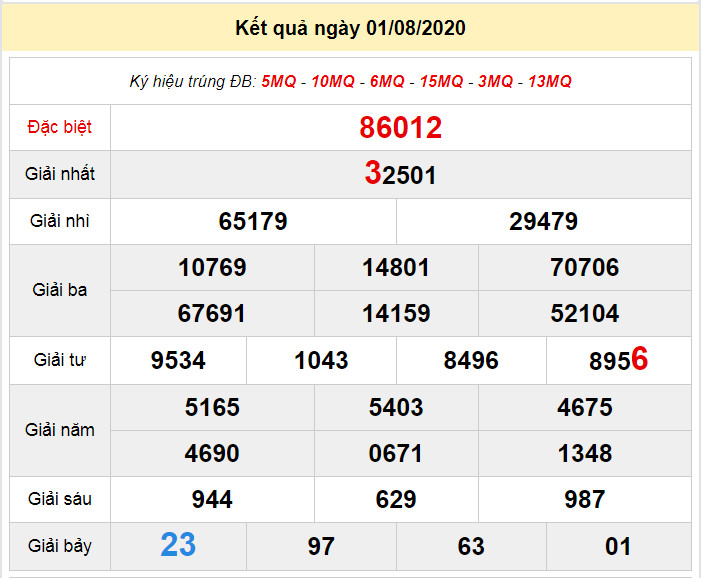This screenshot has height=578, width=701.
Task: Select fifth prize number 4690
Action: pyautogui.click(x=212, y=453)
